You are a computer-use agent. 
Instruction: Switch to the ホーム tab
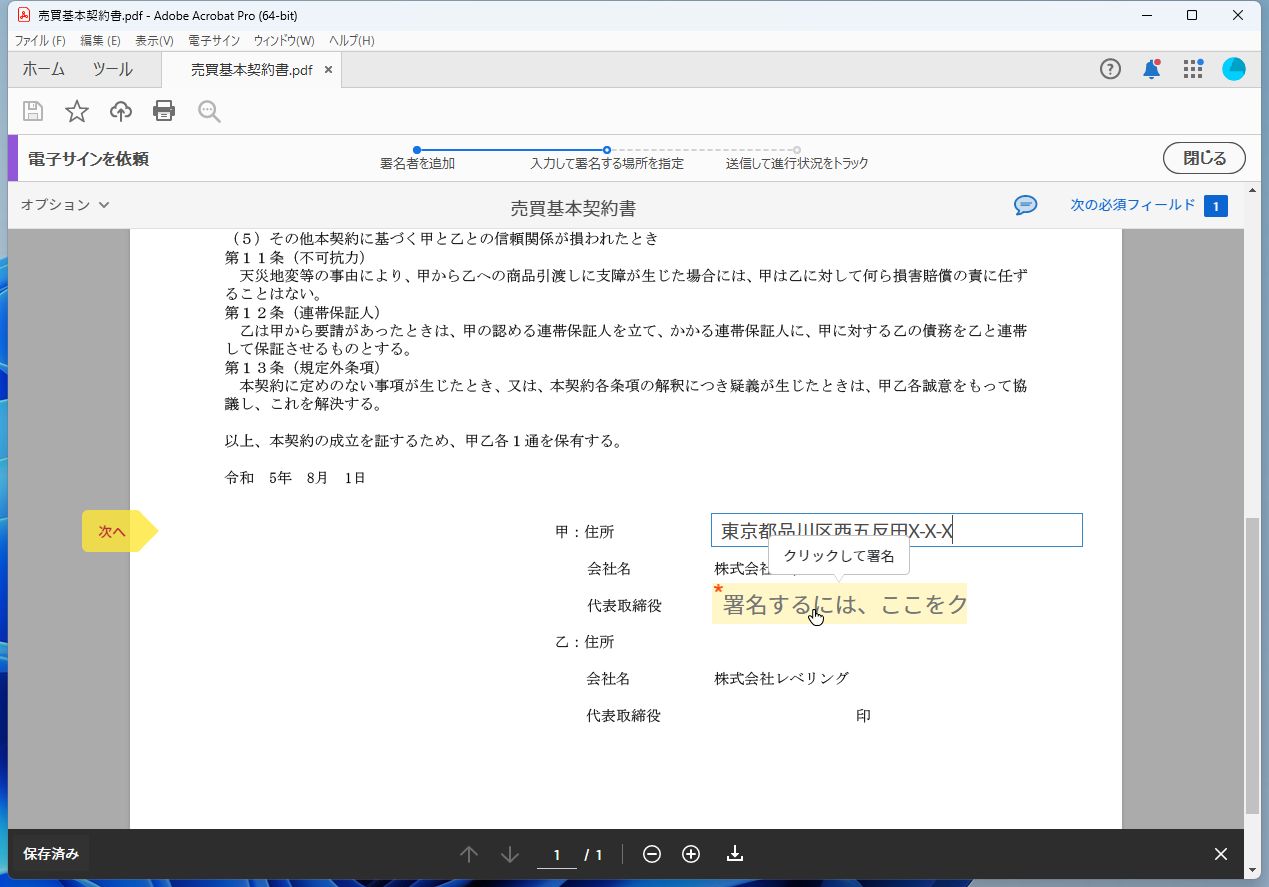42,69
